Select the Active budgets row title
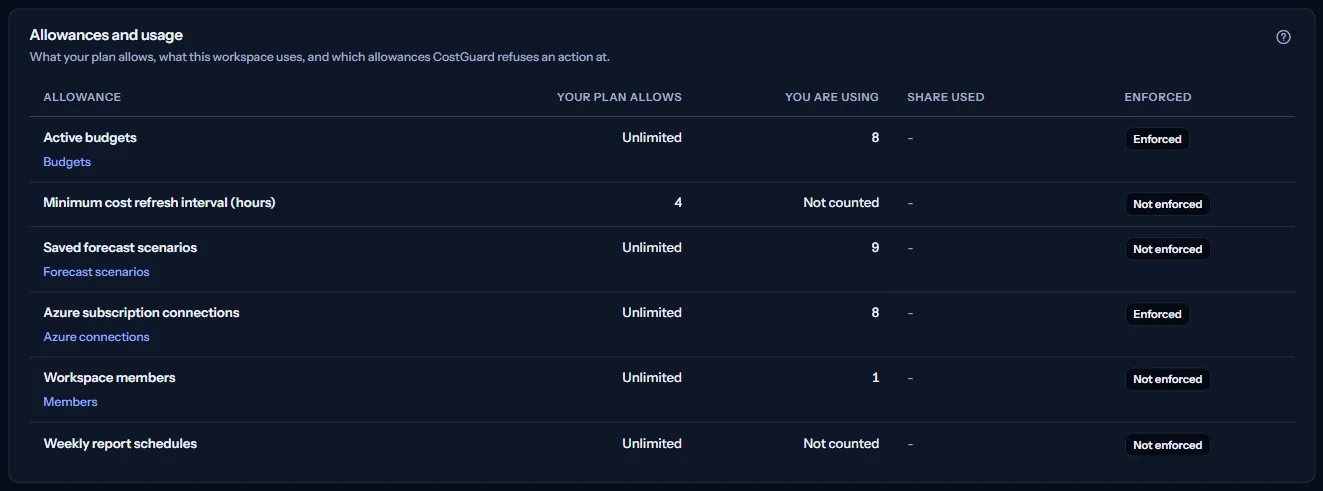Viewport: 1323px width, 491px height. pos(90,138)
